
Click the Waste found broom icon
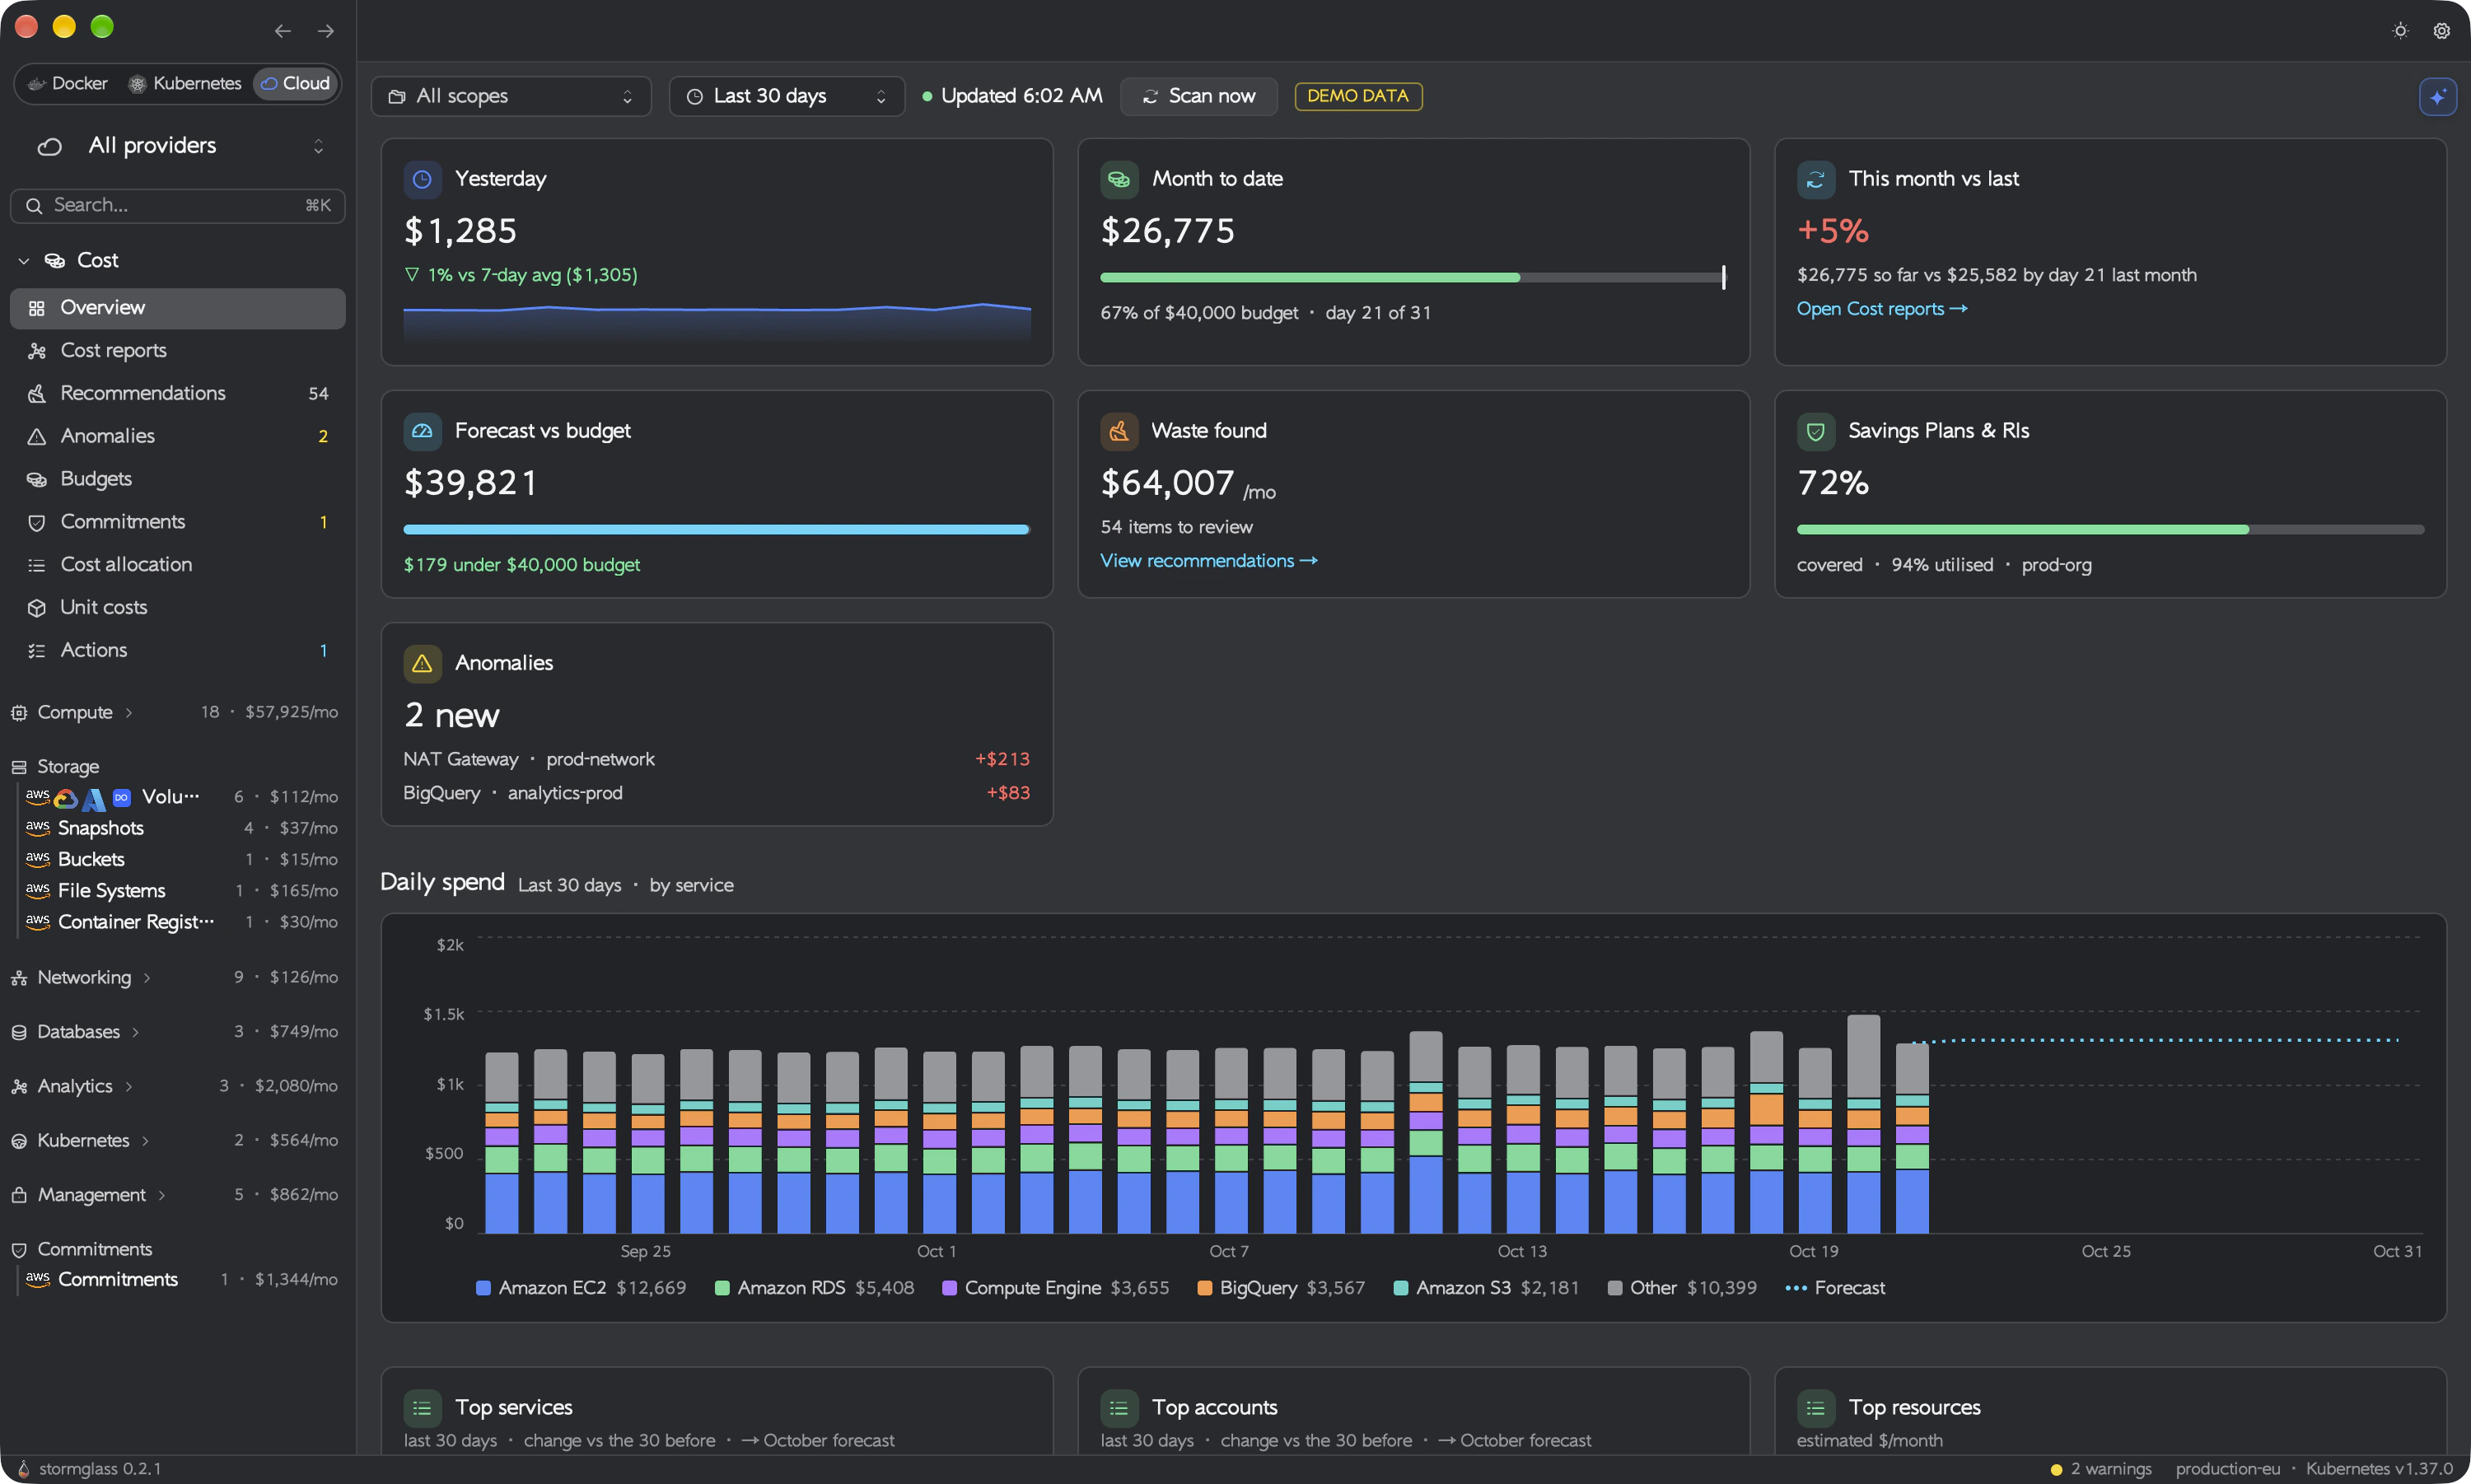(x=1119, y=431)
